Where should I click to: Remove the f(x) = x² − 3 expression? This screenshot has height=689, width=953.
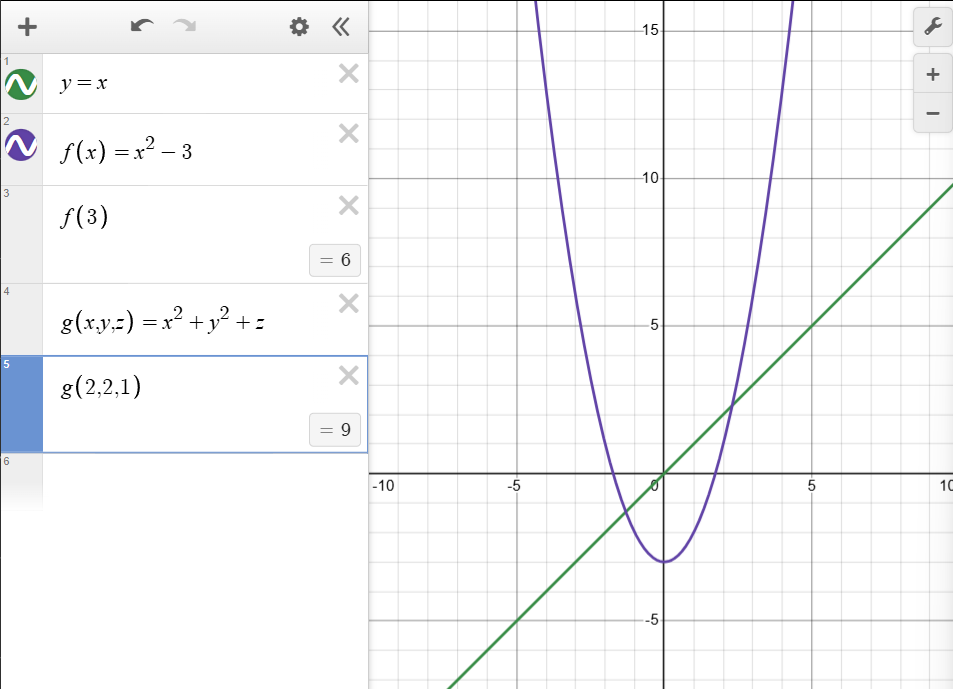pos(348,133)
